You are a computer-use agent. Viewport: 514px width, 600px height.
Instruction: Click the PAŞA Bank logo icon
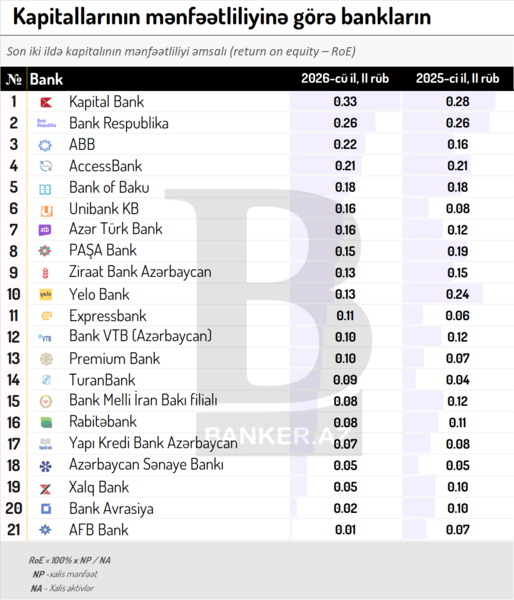click(45, 251)
